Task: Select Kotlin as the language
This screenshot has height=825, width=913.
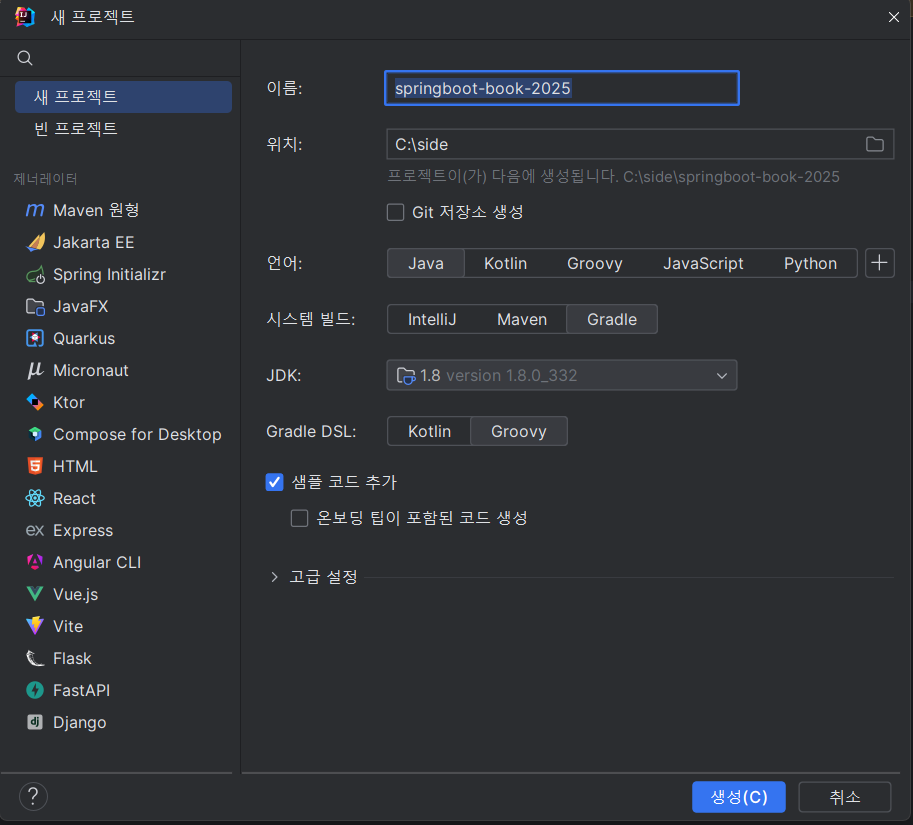Action: 505,263
